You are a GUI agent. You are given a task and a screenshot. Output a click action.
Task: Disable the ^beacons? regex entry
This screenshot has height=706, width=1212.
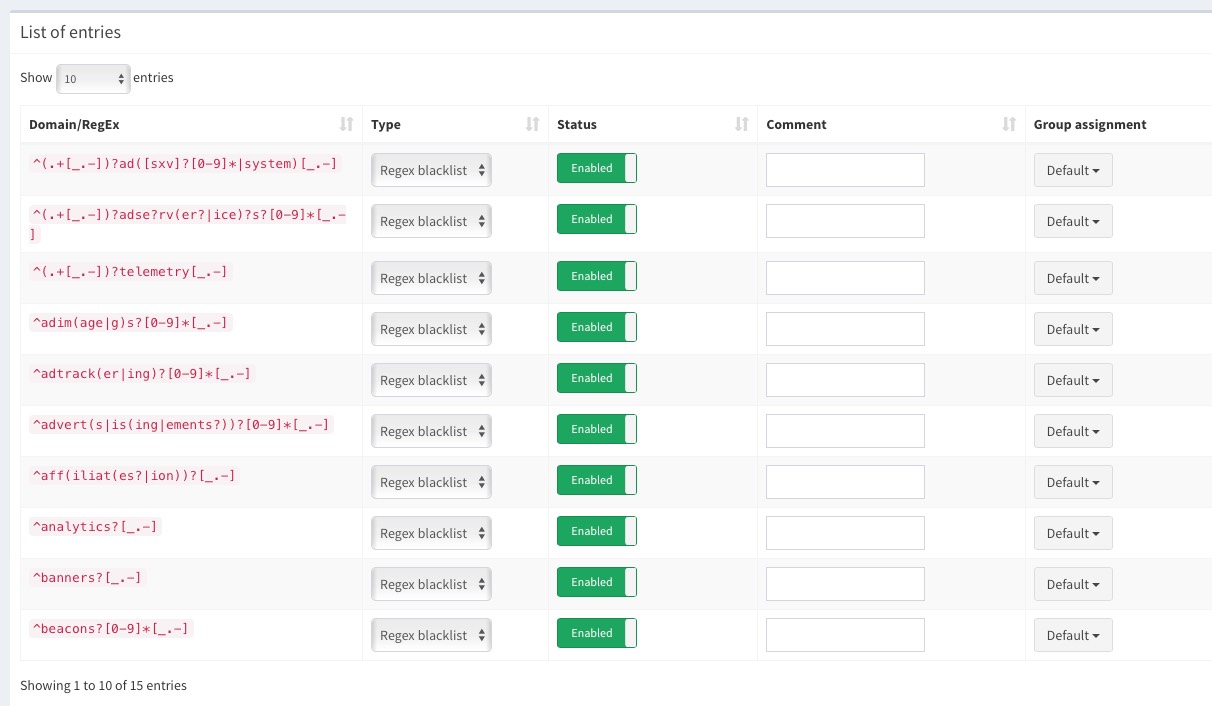click(596, 633)
